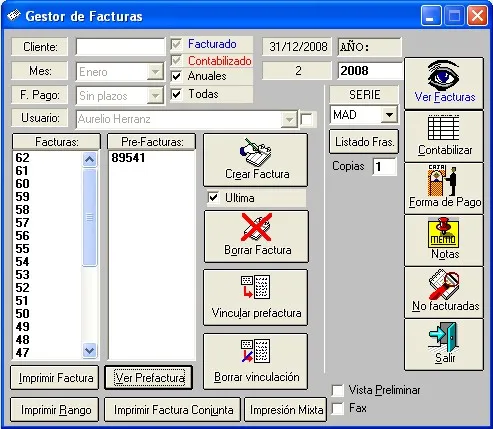Click the Facturas list scrollbar thumb
Image resolution: width=493 pixels, height=429 pixels.
pos(89,217)
